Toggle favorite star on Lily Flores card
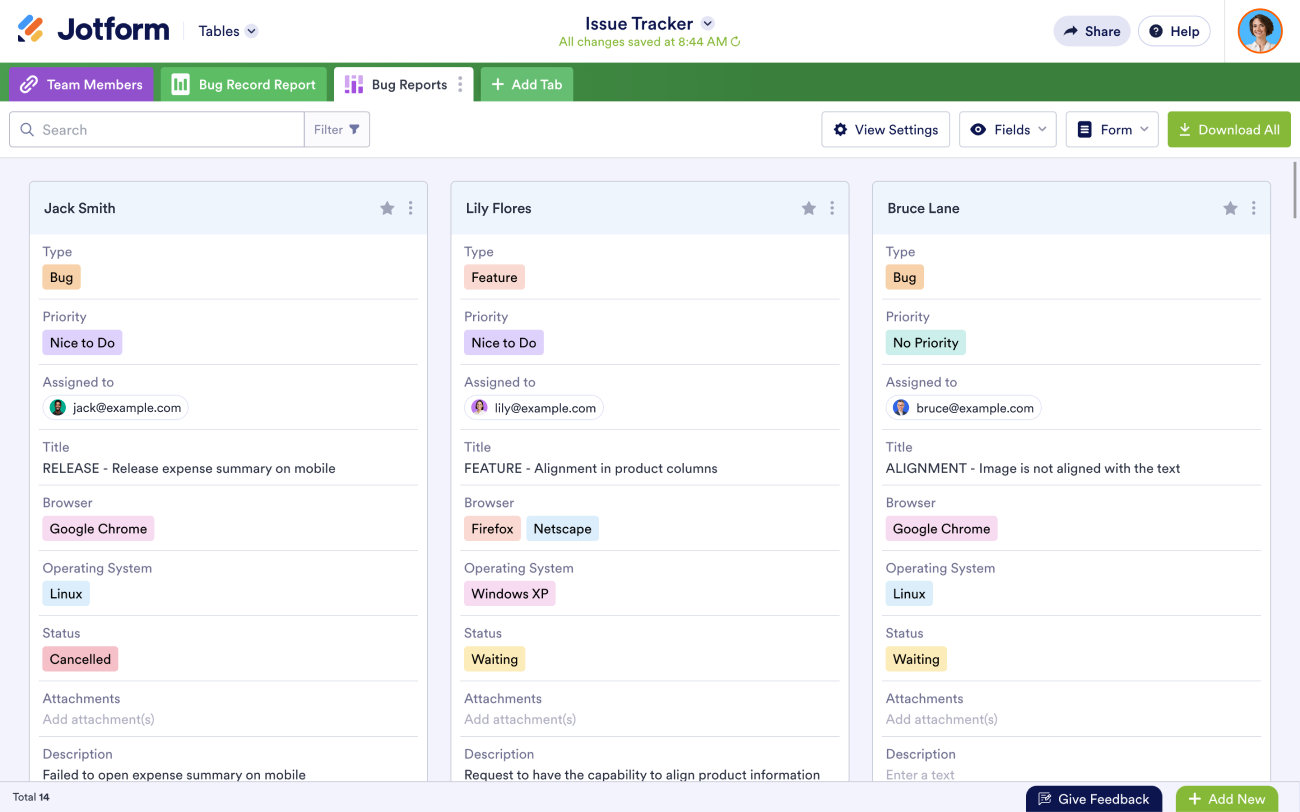The width and height of the screenshot is (1300, 812). (809, 208)
